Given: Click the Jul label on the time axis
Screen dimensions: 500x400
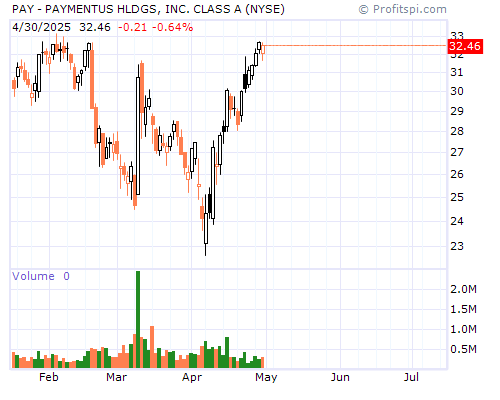Looking at the screenshot, I should [411, 377].
